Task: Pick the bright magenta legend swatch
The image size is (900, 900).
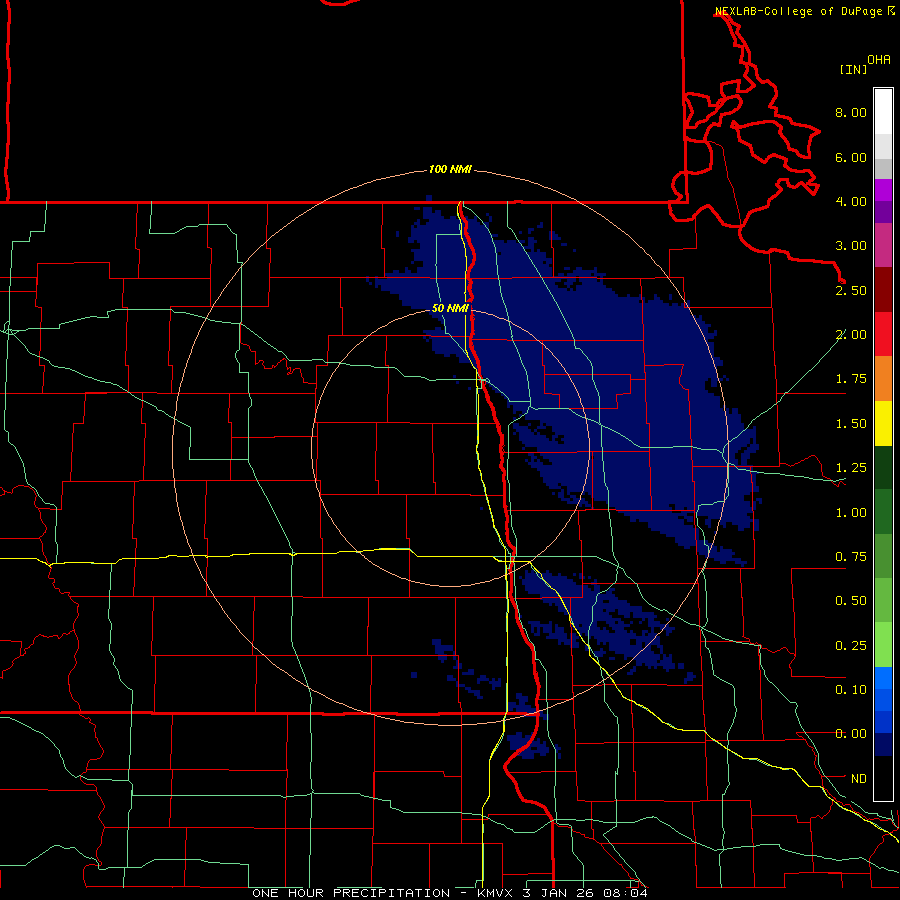Action: pos(883,190)
